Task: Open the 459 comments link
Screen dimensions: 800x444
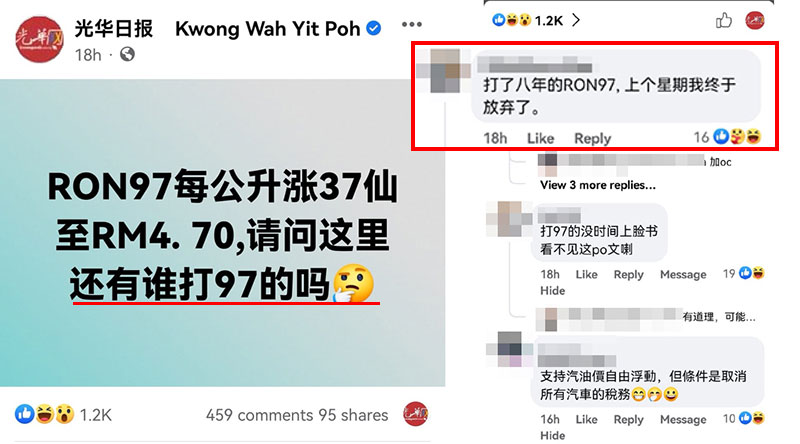Action: [260, 415]
